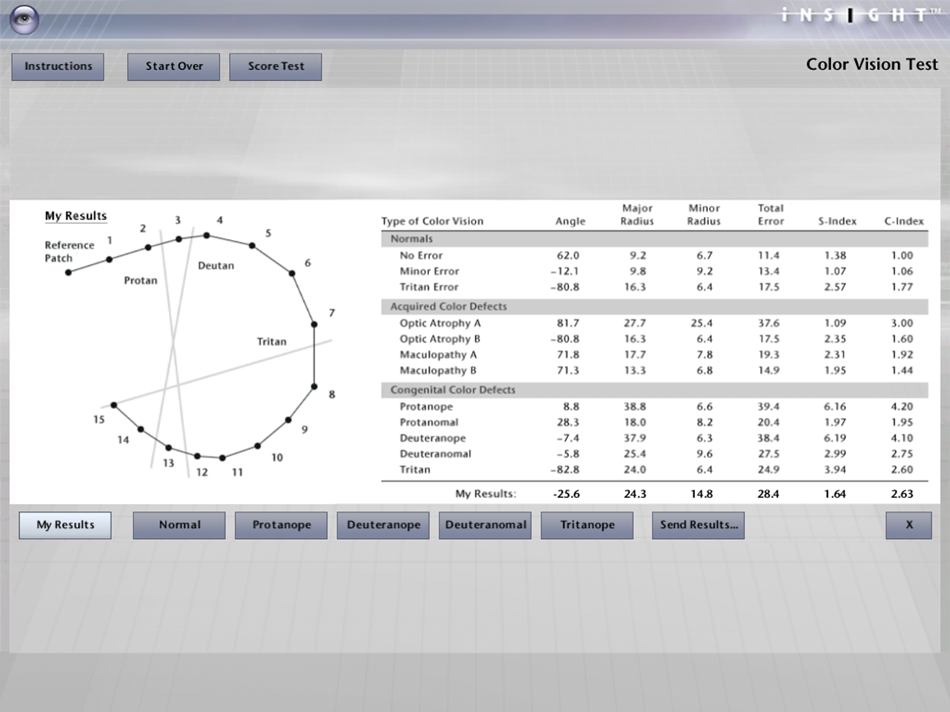Click the eye logo icon
This screenshot has width=950, height=712.
tap(24, 19)
